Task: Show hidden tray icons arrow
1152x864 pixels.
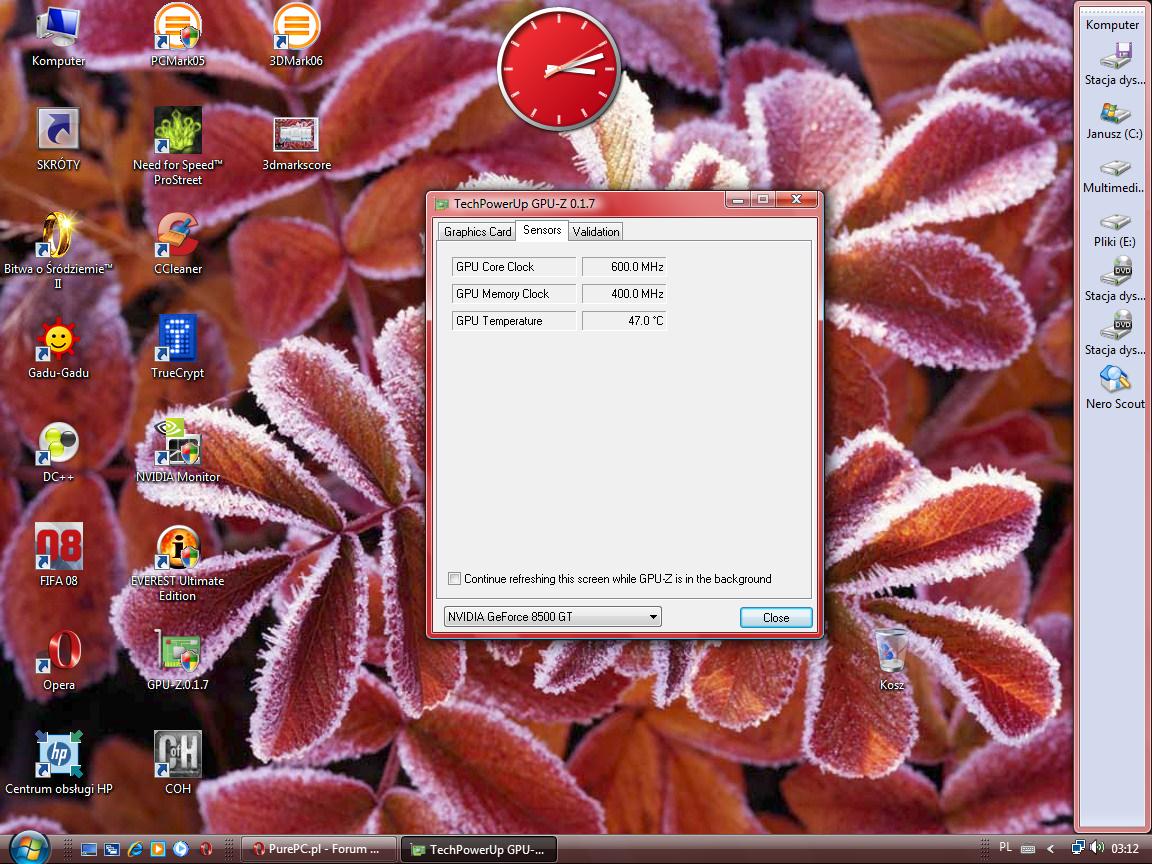Action: (1051, 849)
